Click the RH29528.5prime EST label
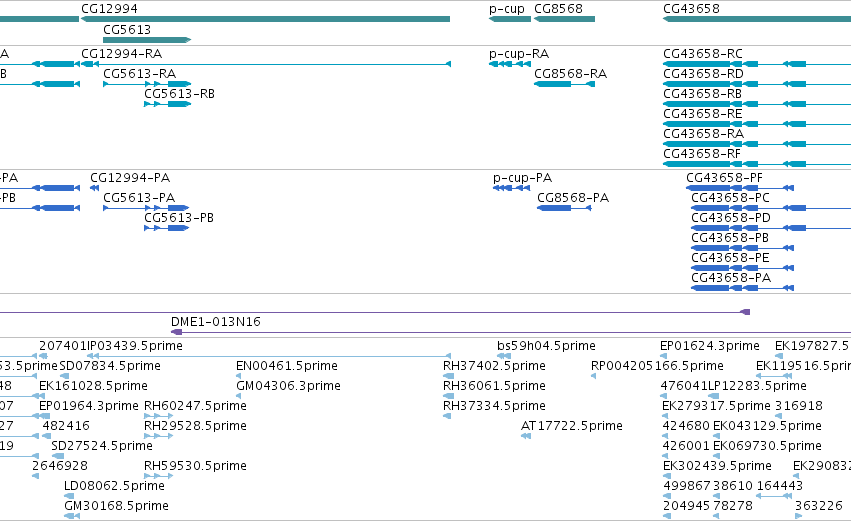 coord(195,427)
